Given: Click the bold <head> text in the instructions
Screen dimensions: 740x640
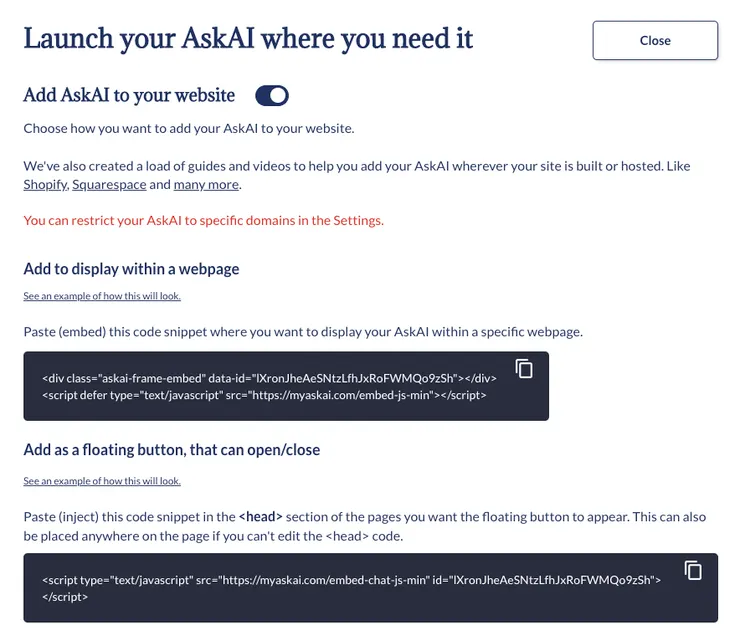Looking at the screenshot, I should click(x=260, y=517).
